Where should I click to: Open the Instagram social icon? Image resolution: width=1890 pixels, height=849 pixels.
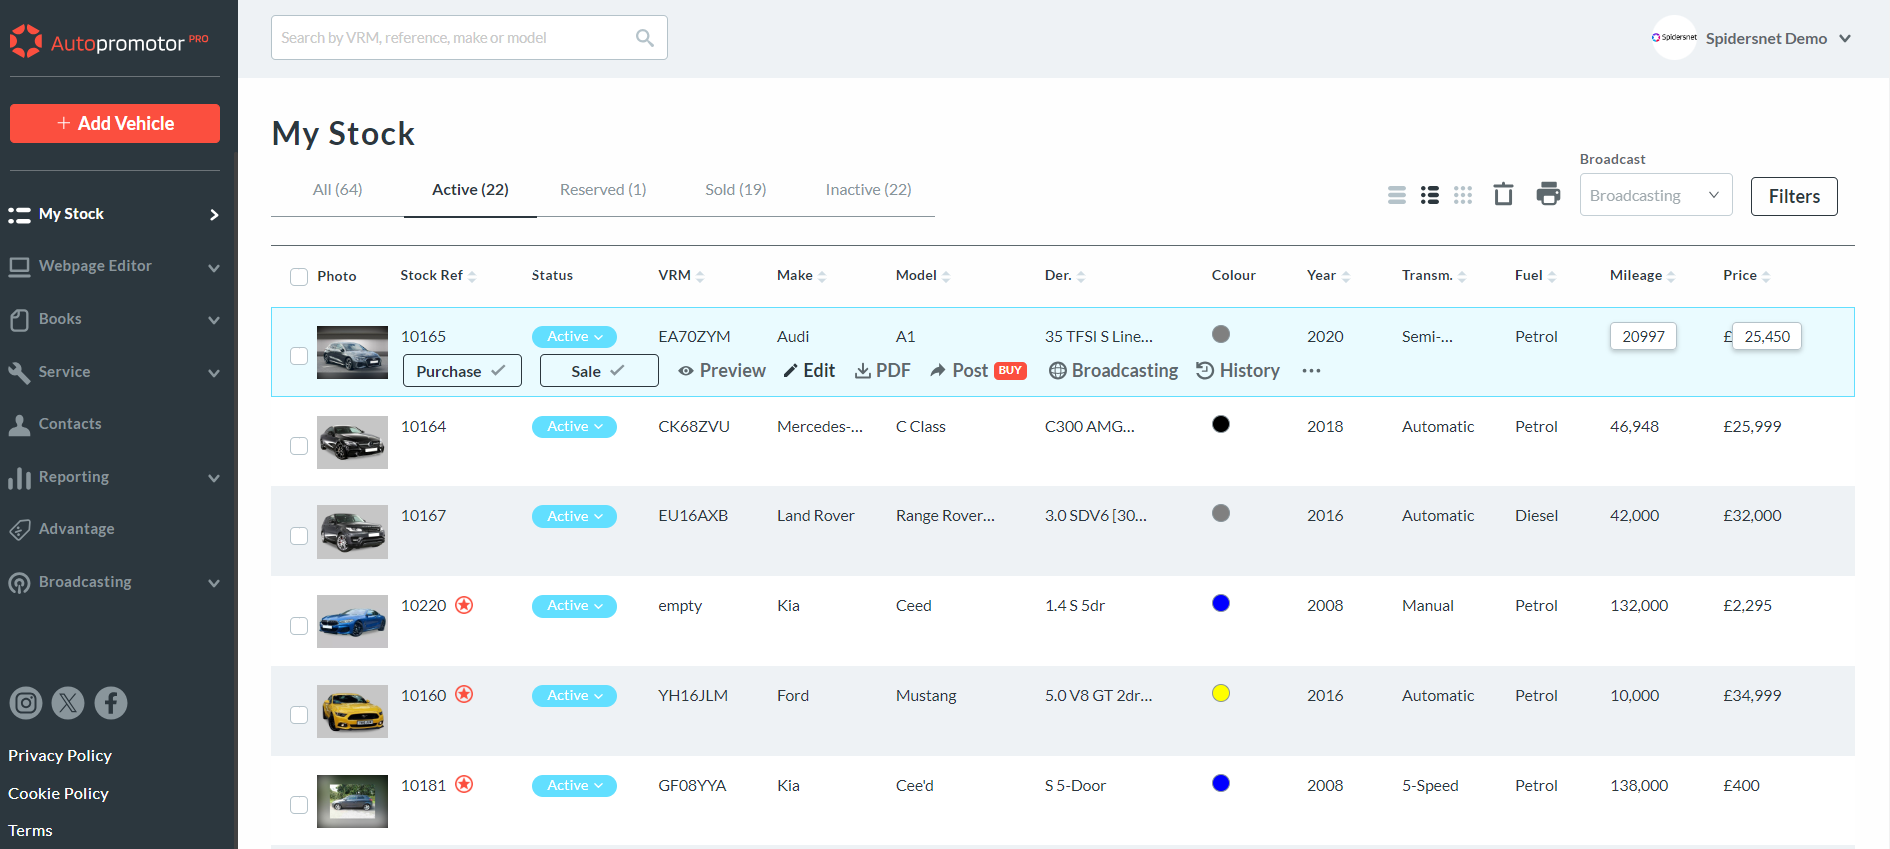click(26, 703)
